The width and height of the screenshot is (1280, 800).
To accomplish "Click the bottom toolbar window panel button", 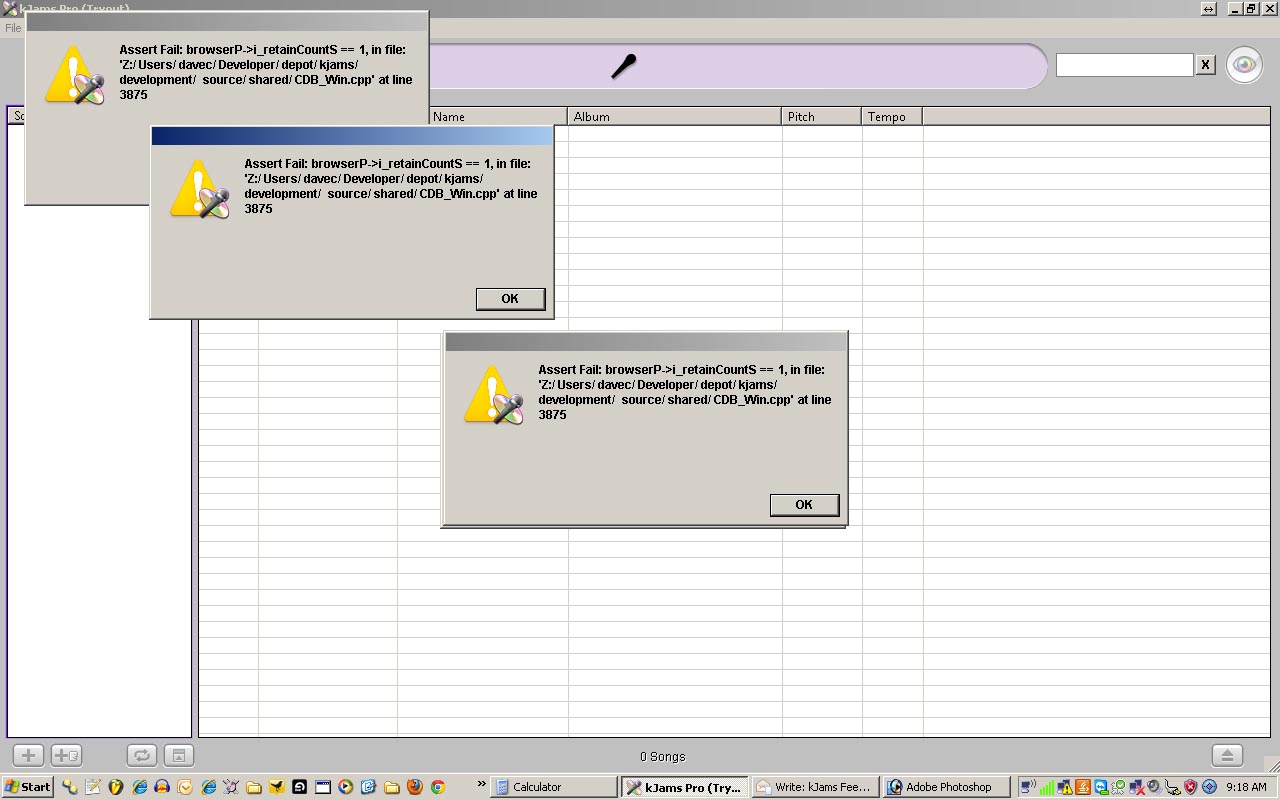I will [x=178, y=756].
